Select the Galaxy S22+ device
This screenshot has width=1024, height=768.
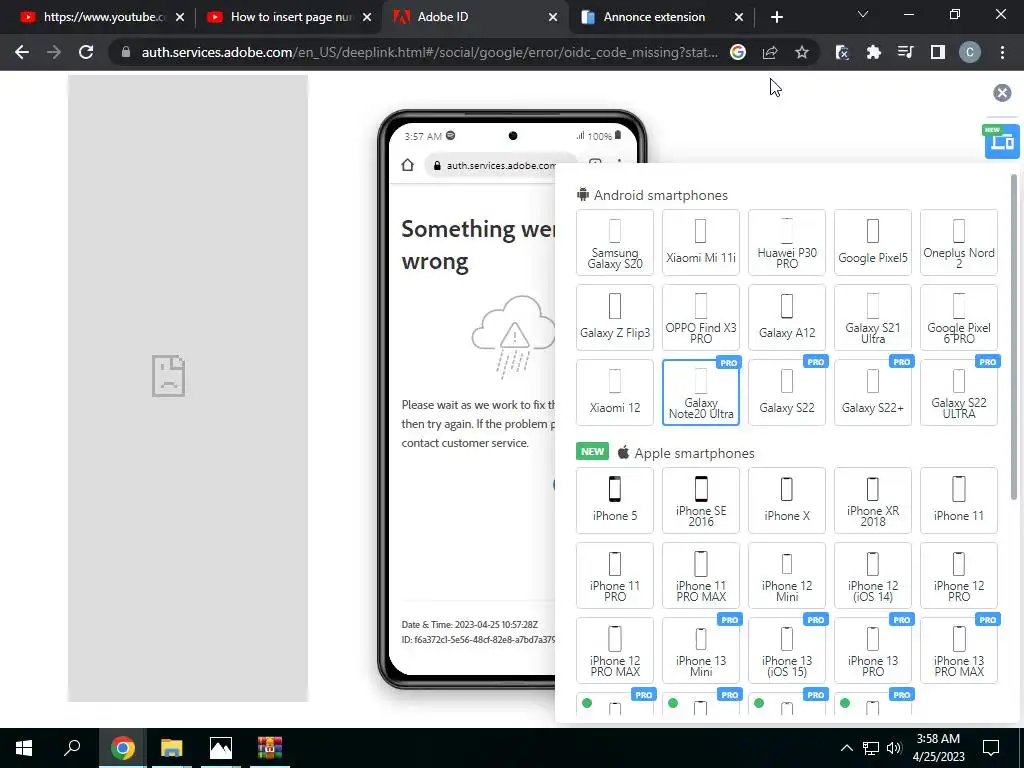coord(872,392)
